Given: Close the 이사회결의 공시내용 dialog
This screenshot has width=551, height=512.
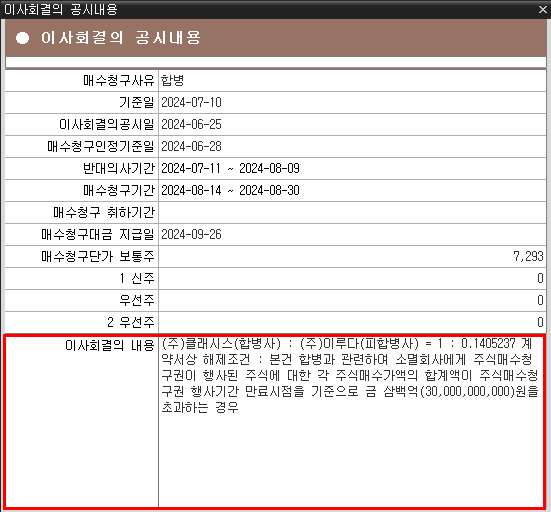Looking at the screenshot, I should [543, 9].
